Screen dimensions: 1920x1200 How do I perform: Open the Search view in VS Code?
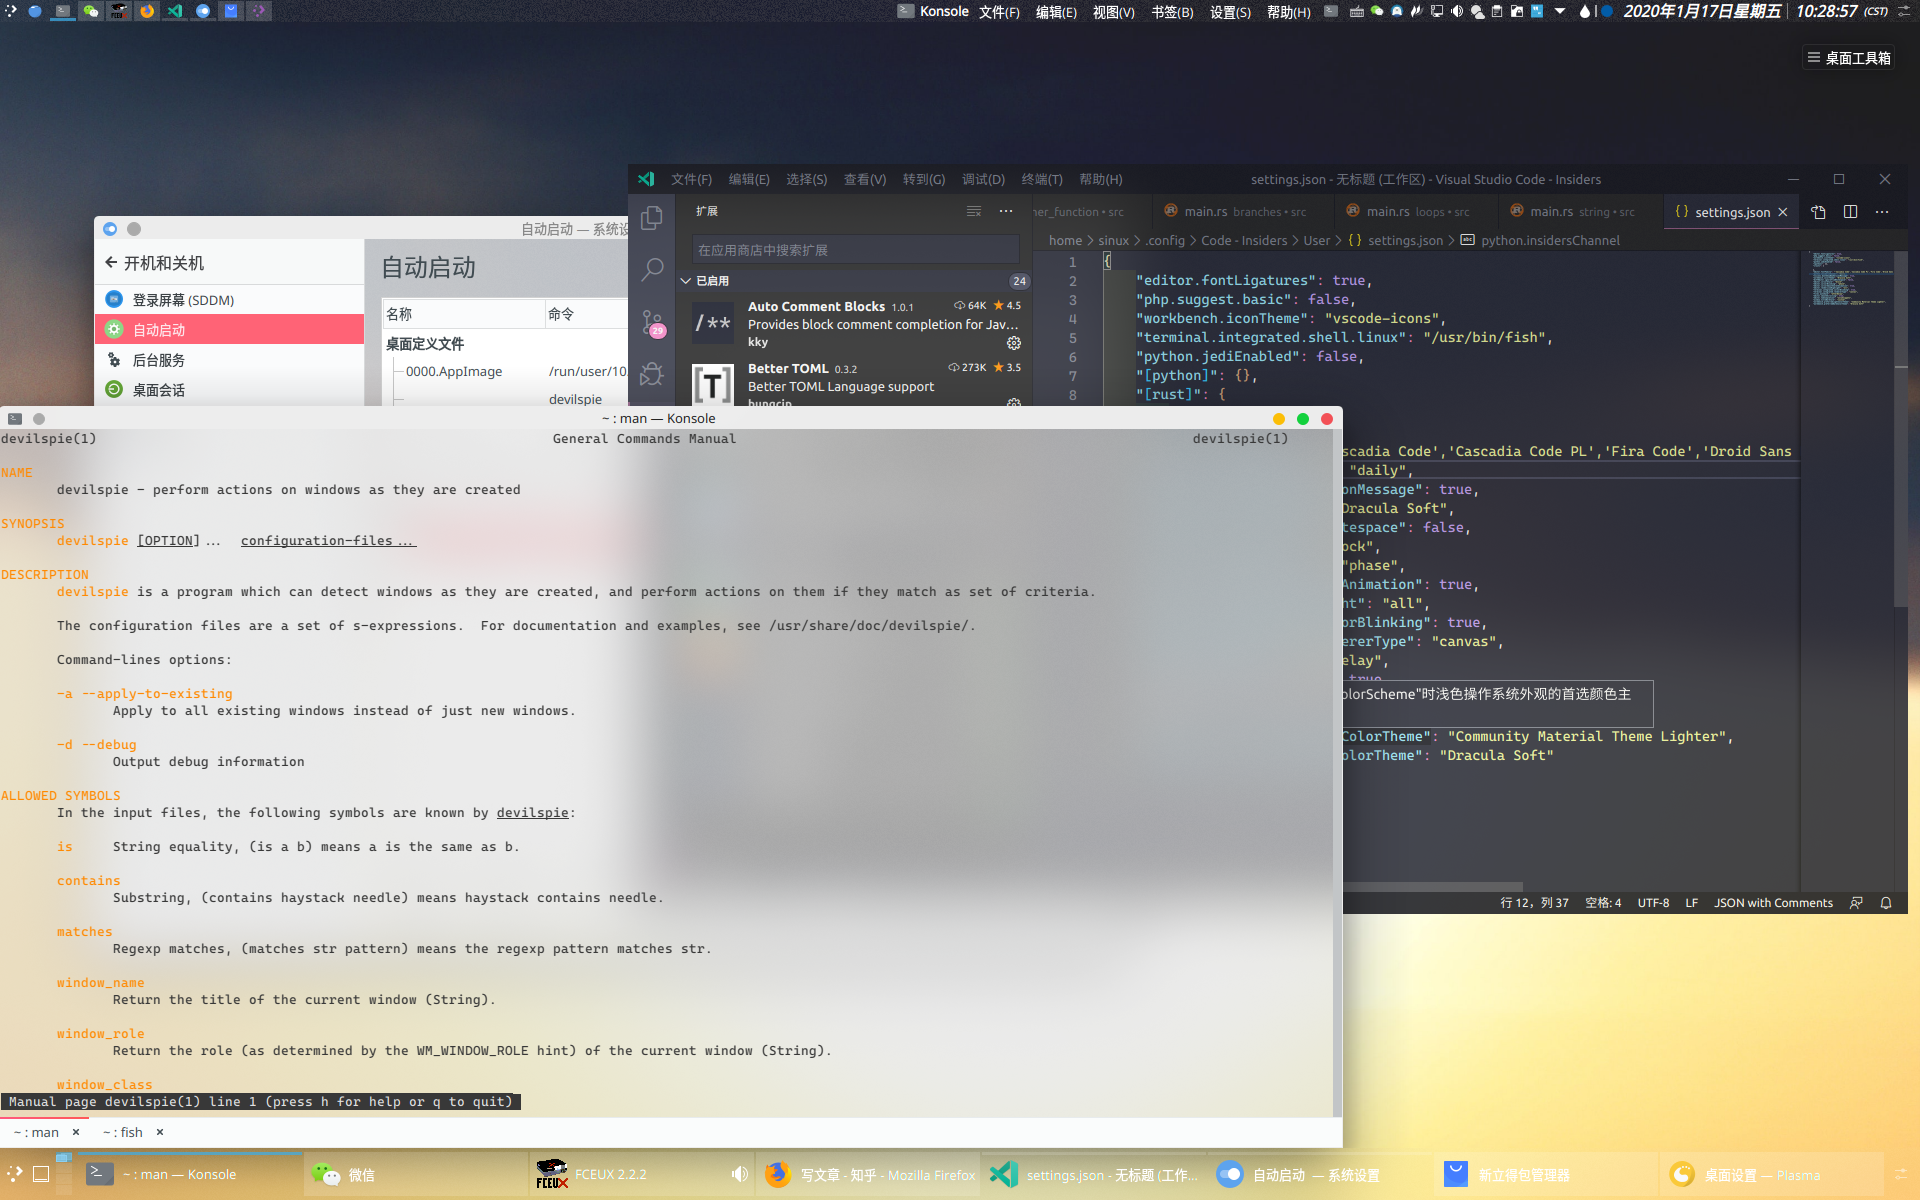click(652, 269)
